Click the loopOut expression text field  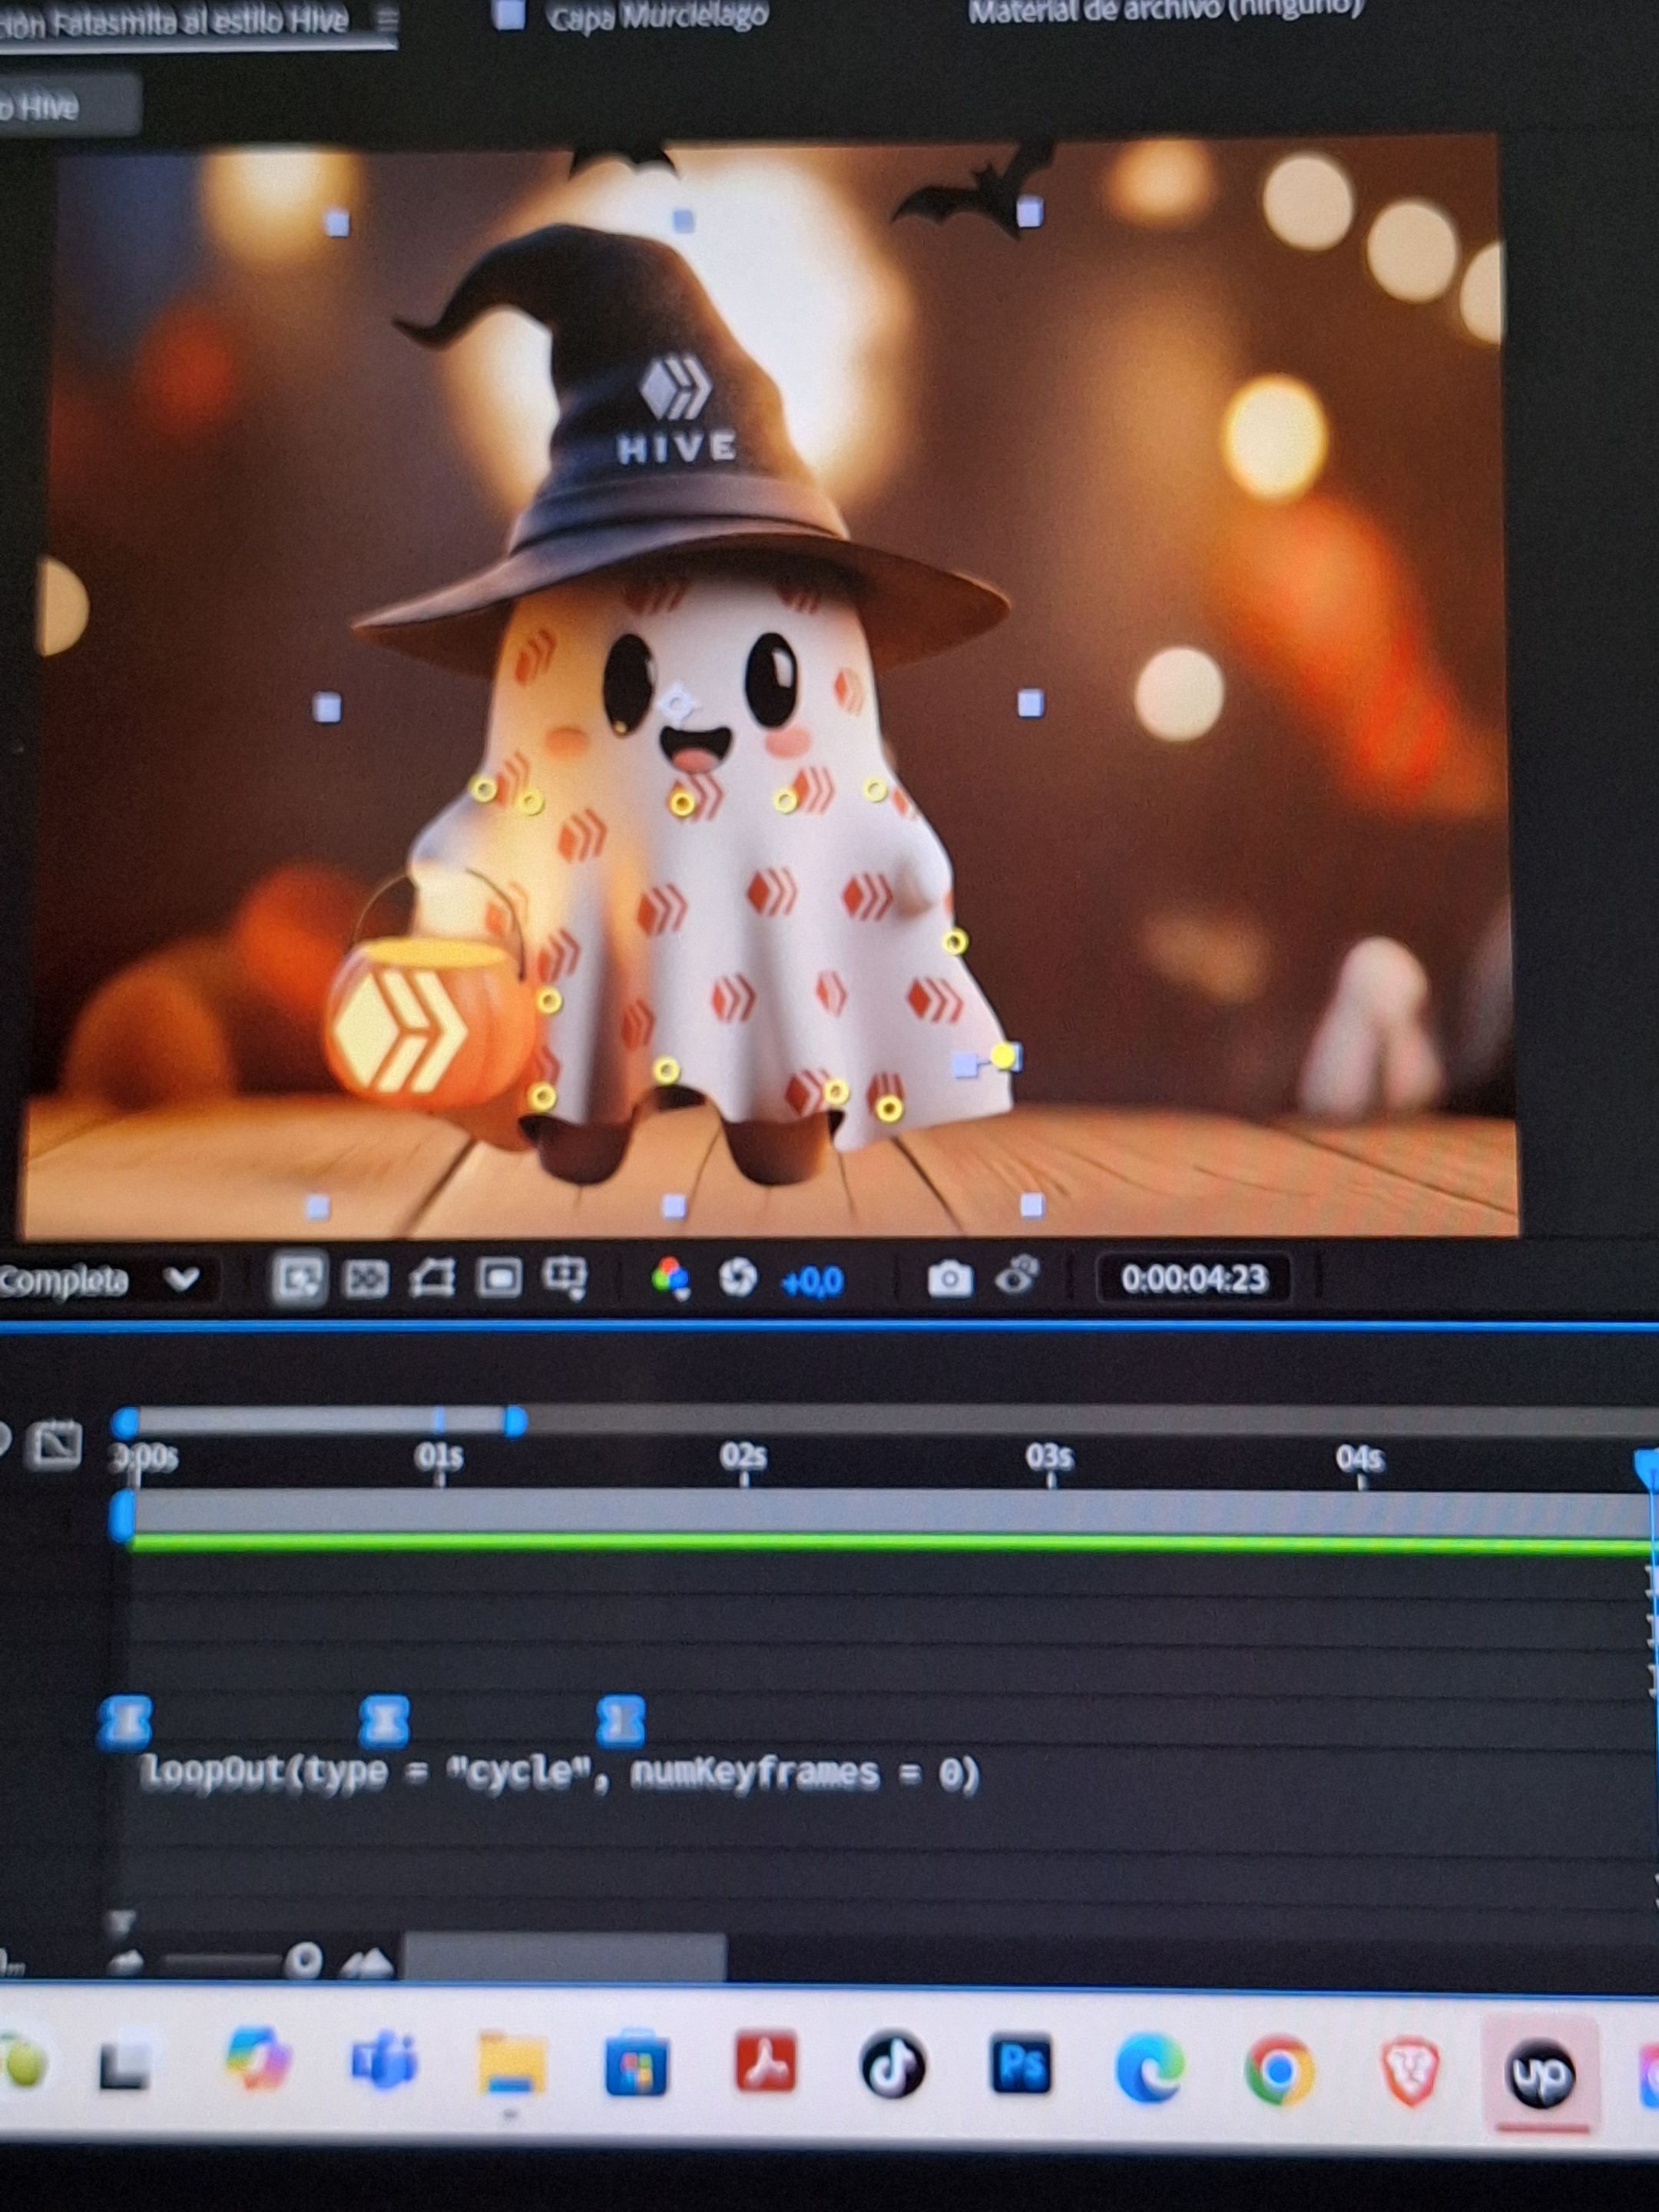560,1773
